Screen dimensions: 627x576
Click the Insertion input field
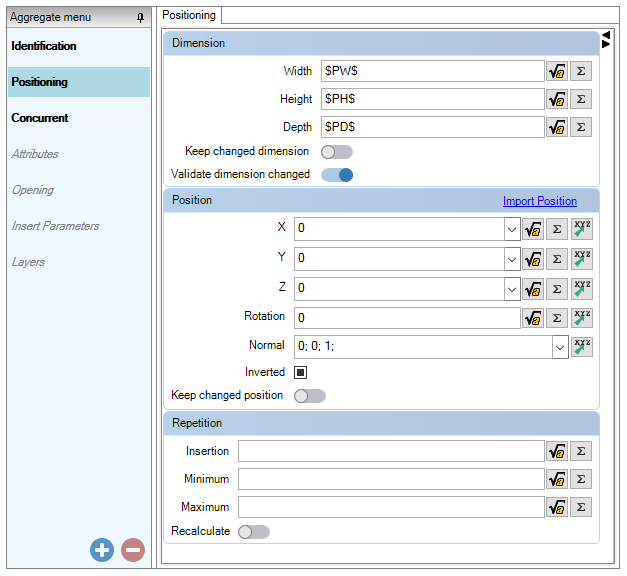tap(391, 451)
